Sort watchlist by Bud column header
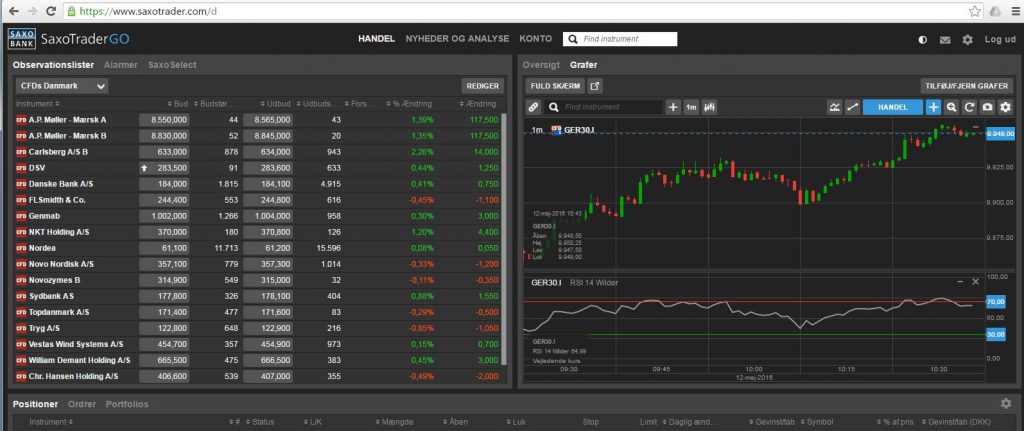The height and width of the screenshot is (431, 1024). [177, 104]
